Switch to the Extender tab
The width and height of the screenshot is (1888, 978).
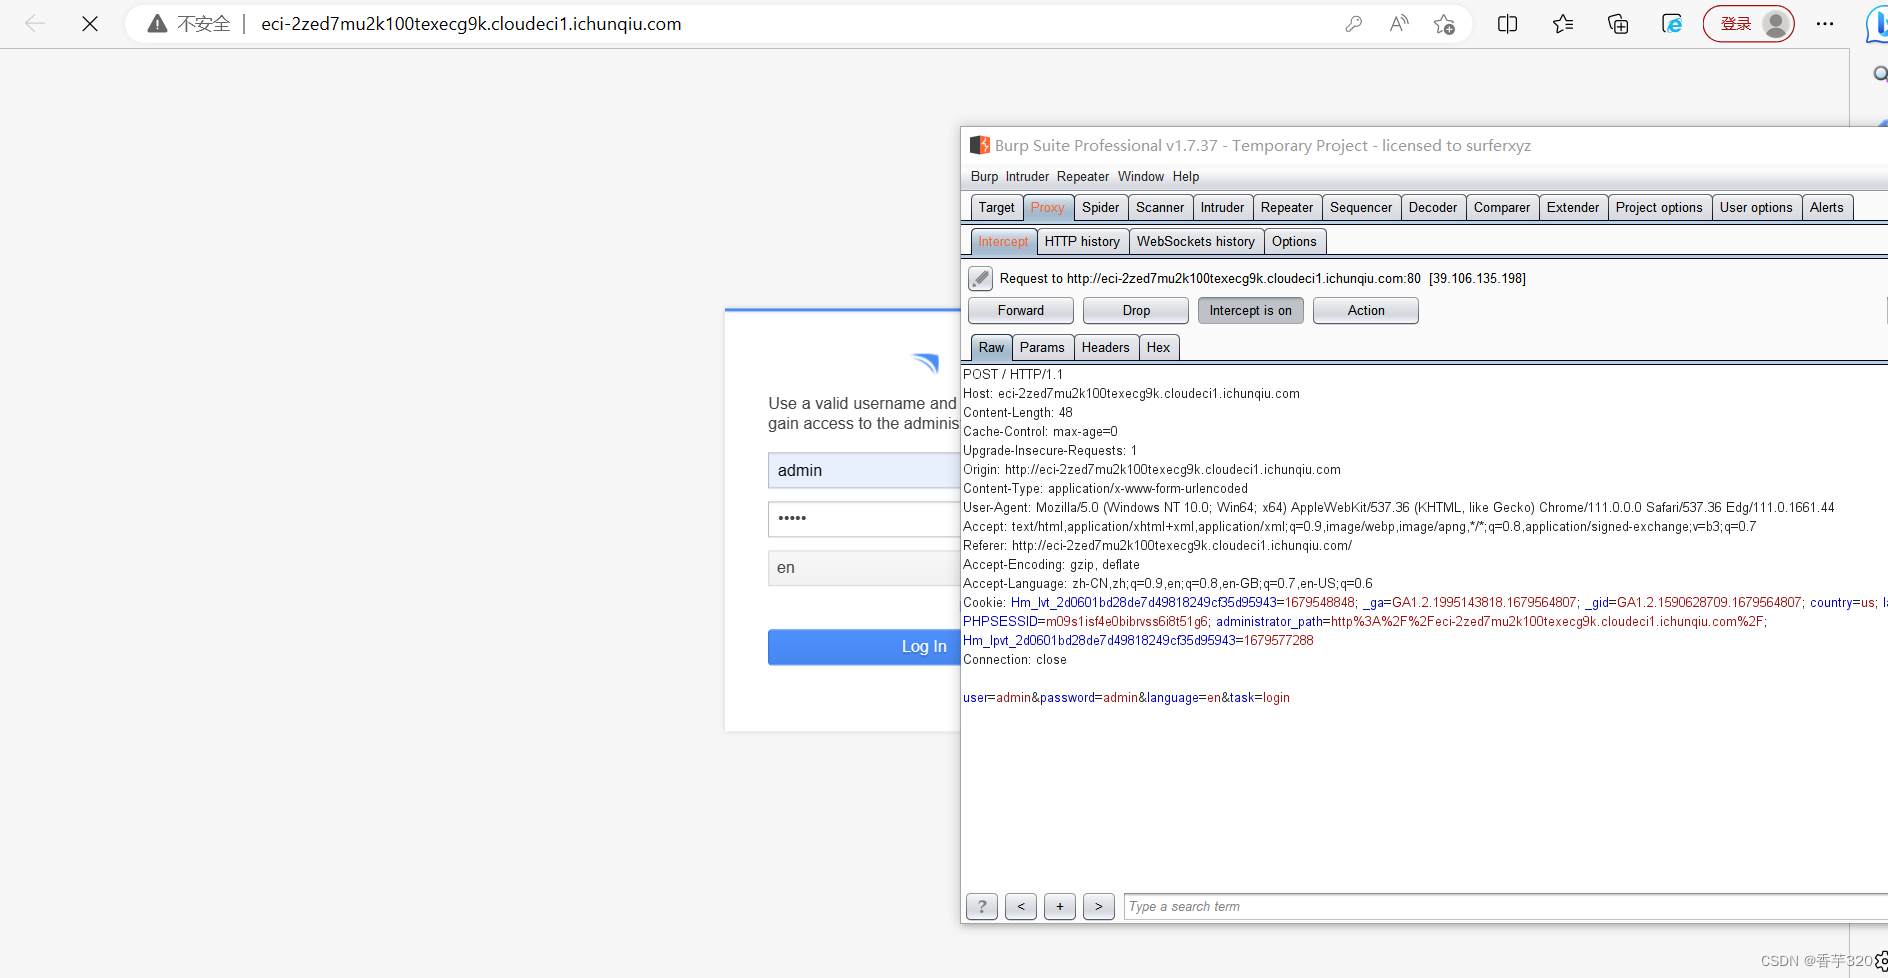(x=1573, y=208)
